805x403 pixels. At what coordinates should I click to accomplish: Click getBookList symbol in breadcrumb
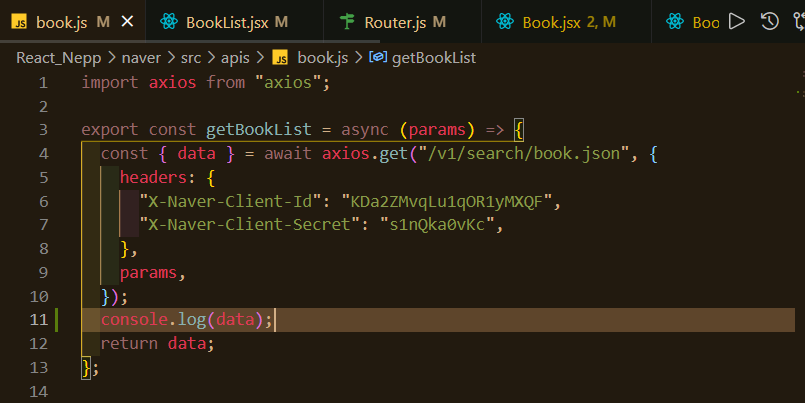(434, 58)
